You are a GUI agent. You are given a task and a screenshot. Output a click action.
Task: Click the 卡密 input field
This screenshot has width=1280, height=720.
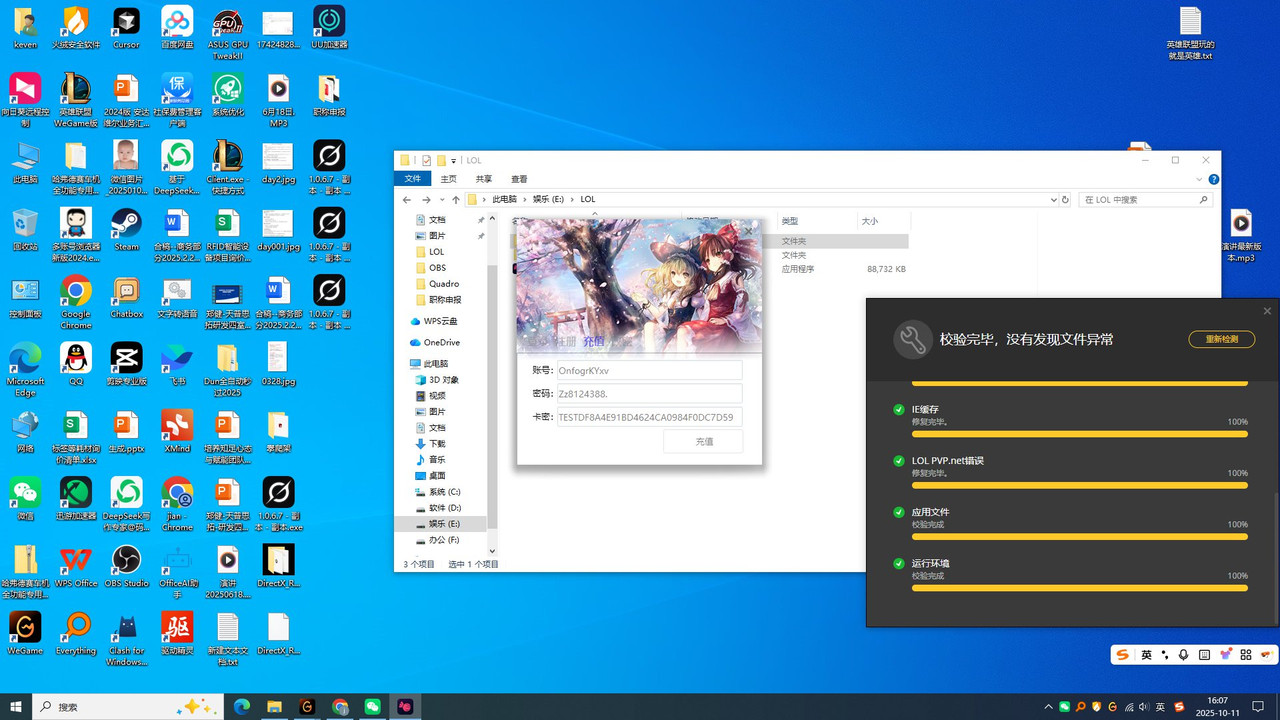(x=649, y=417)
